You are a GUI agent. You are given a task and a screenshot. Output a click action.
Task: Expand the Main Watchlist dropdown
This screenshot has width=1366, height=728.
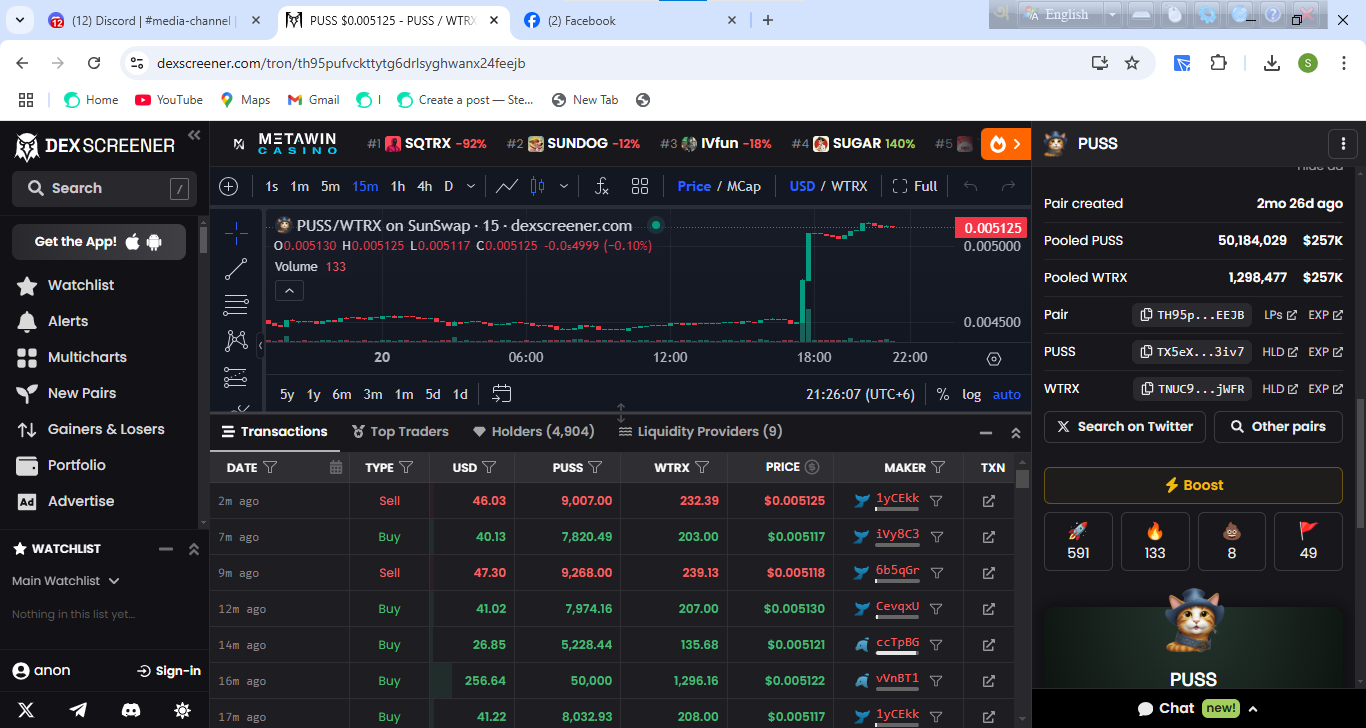pyautogui.click(x=66, y=581)
